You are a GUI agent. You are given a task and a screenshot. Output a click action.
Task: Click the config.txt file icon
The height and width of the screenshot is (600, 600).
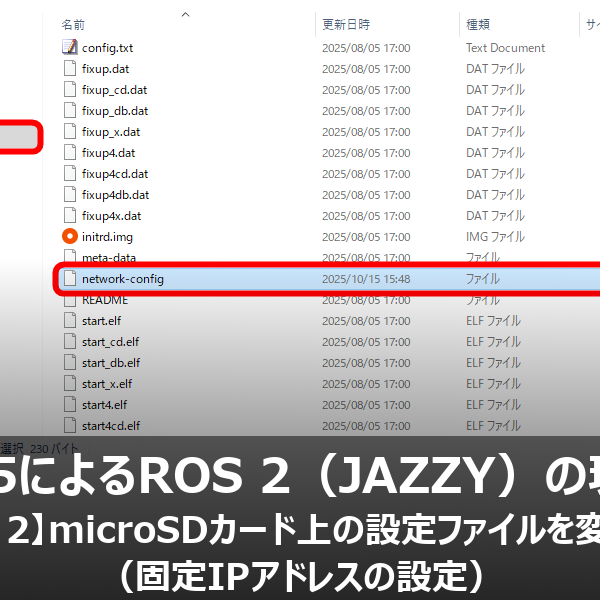69,48
